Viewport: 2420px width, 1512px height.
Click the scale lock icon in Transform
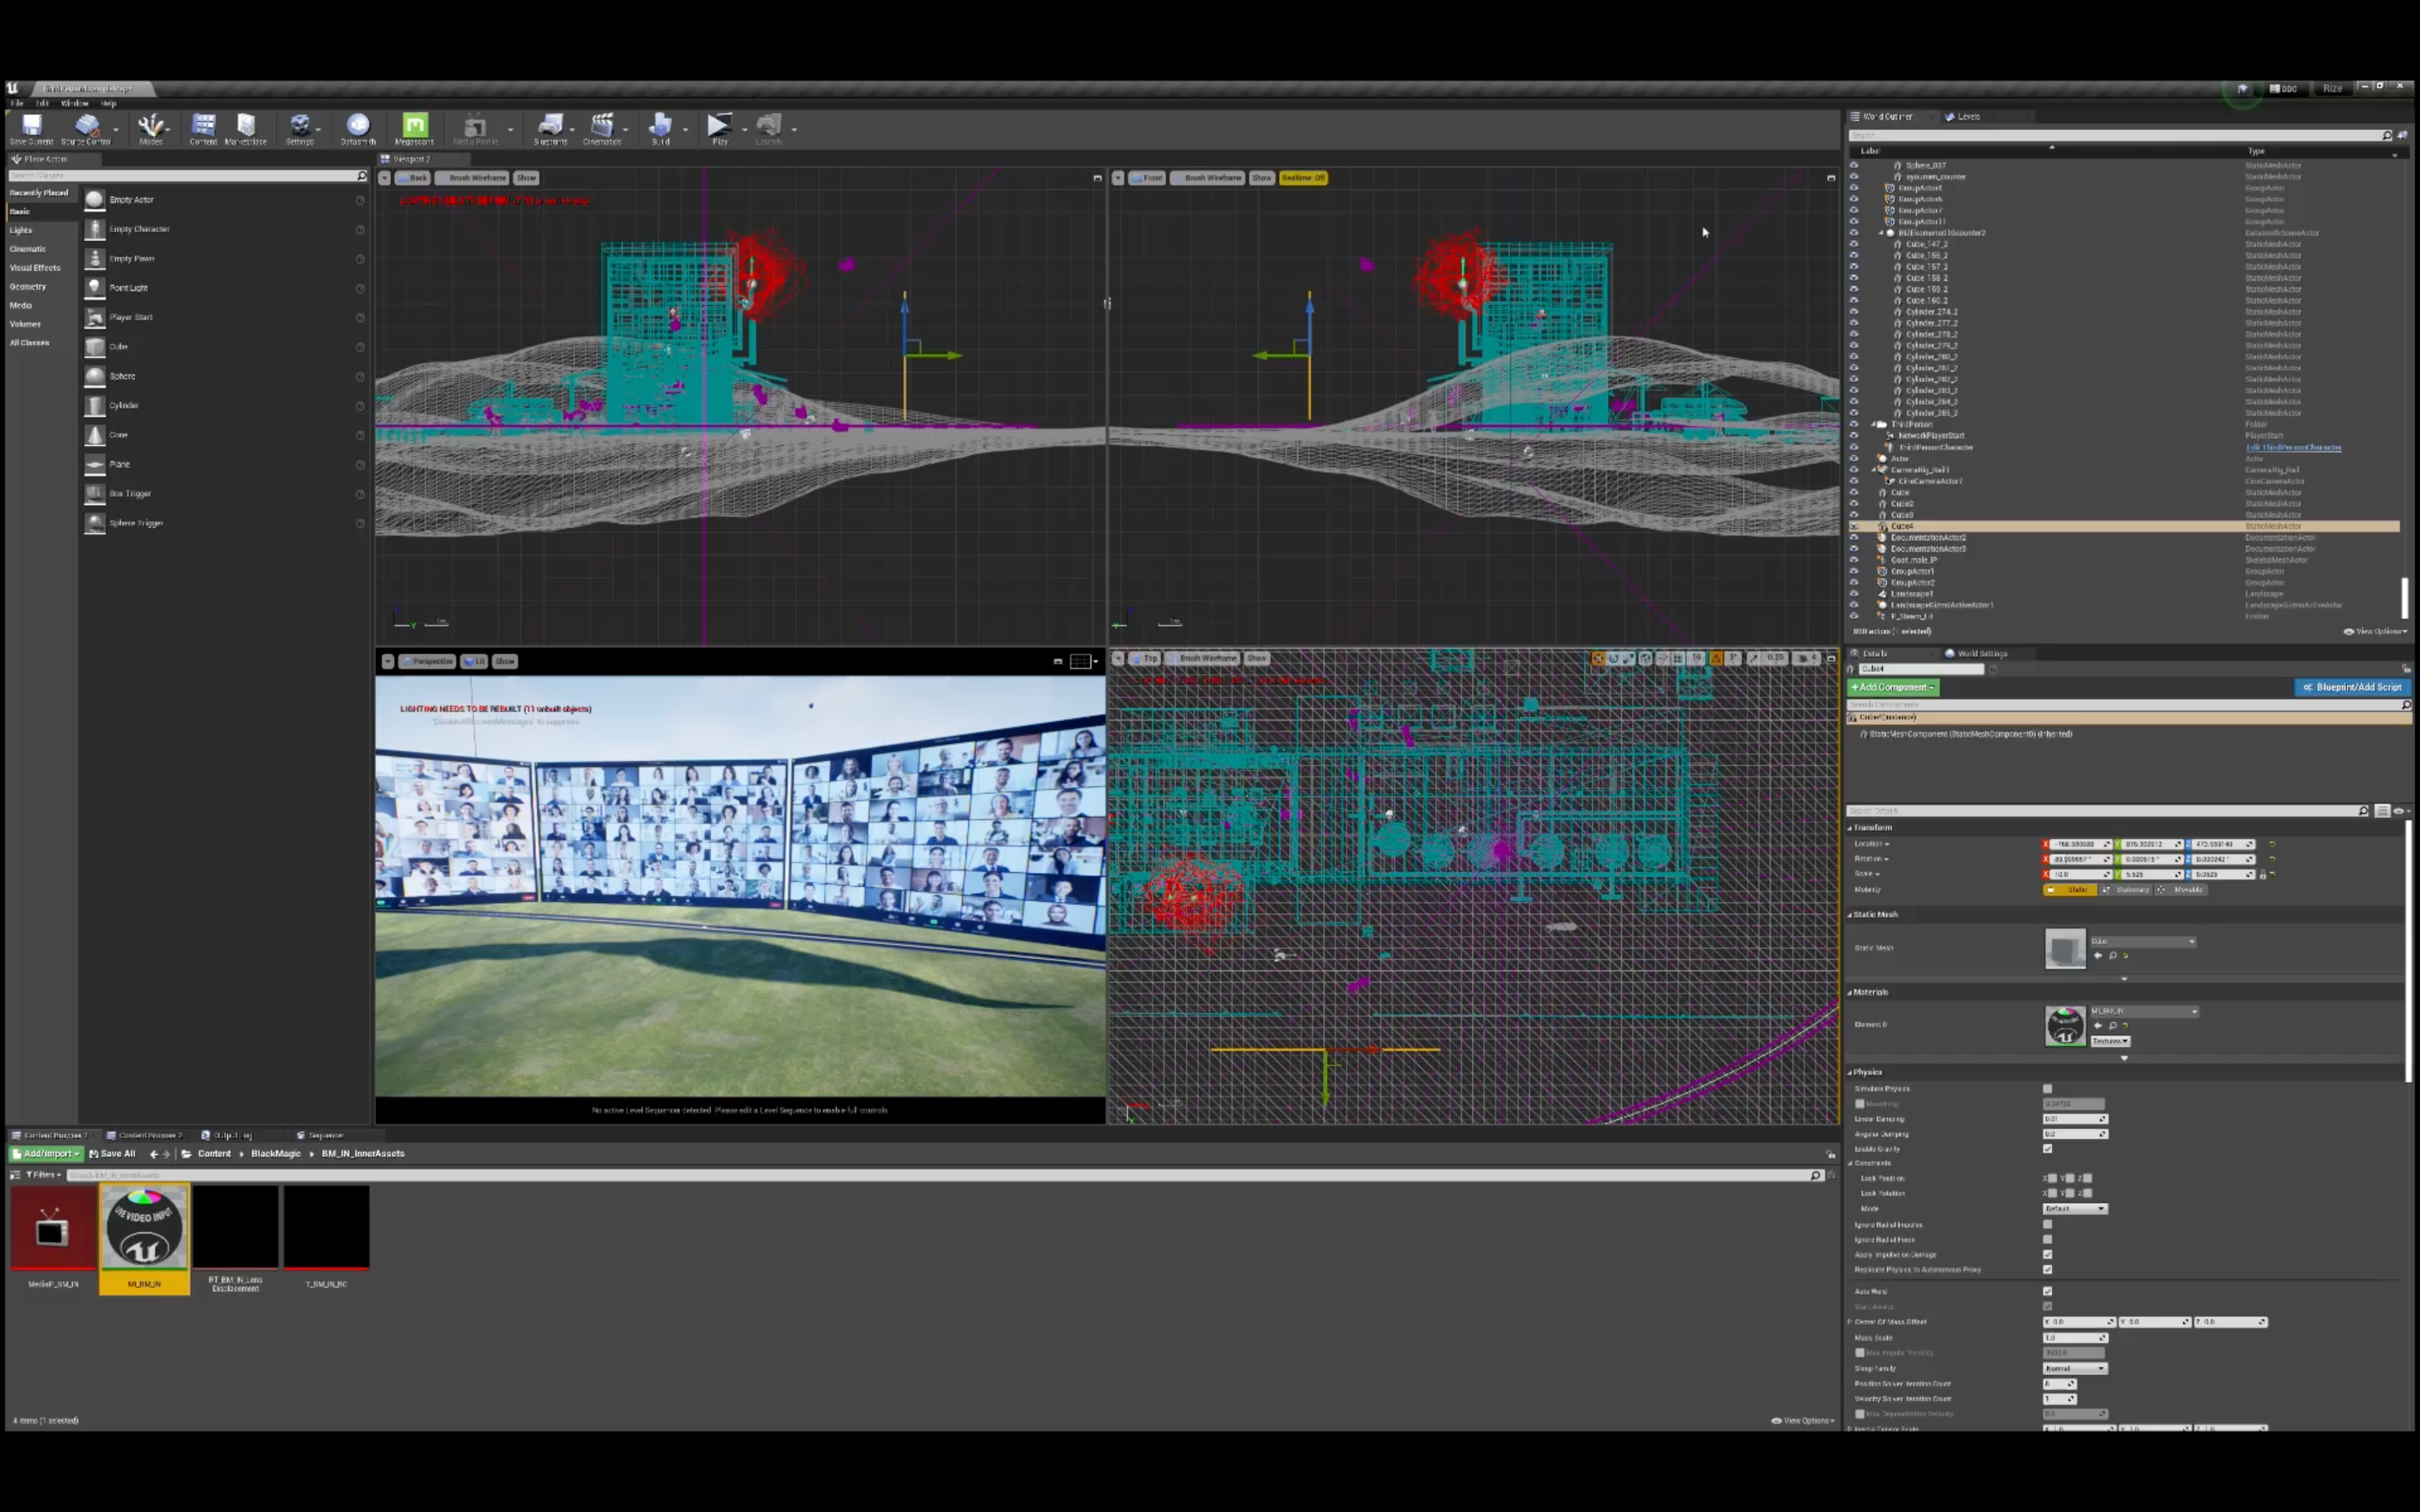point(2263,875)
